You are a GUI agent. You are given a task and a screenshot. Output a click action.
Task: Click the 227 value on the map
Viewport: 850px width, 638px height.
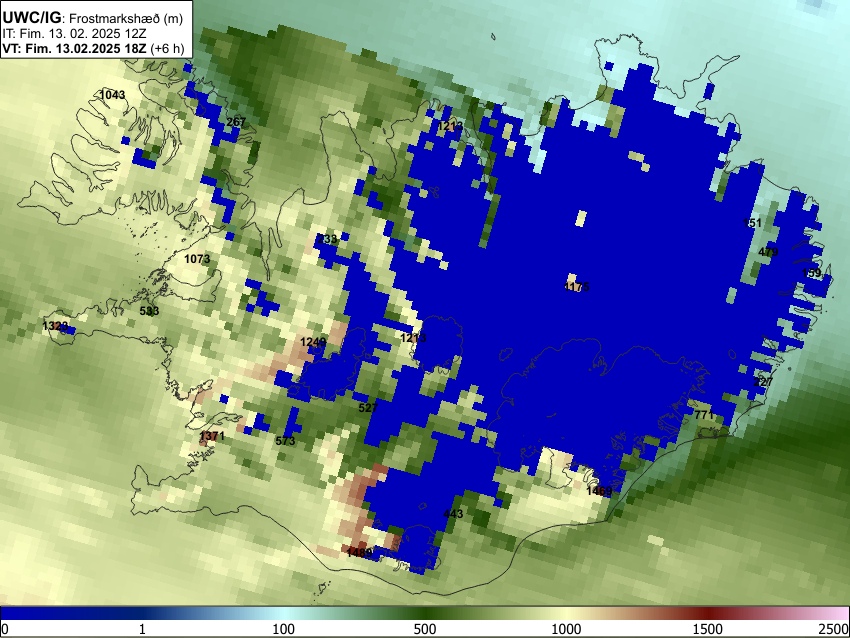point(763,382)
